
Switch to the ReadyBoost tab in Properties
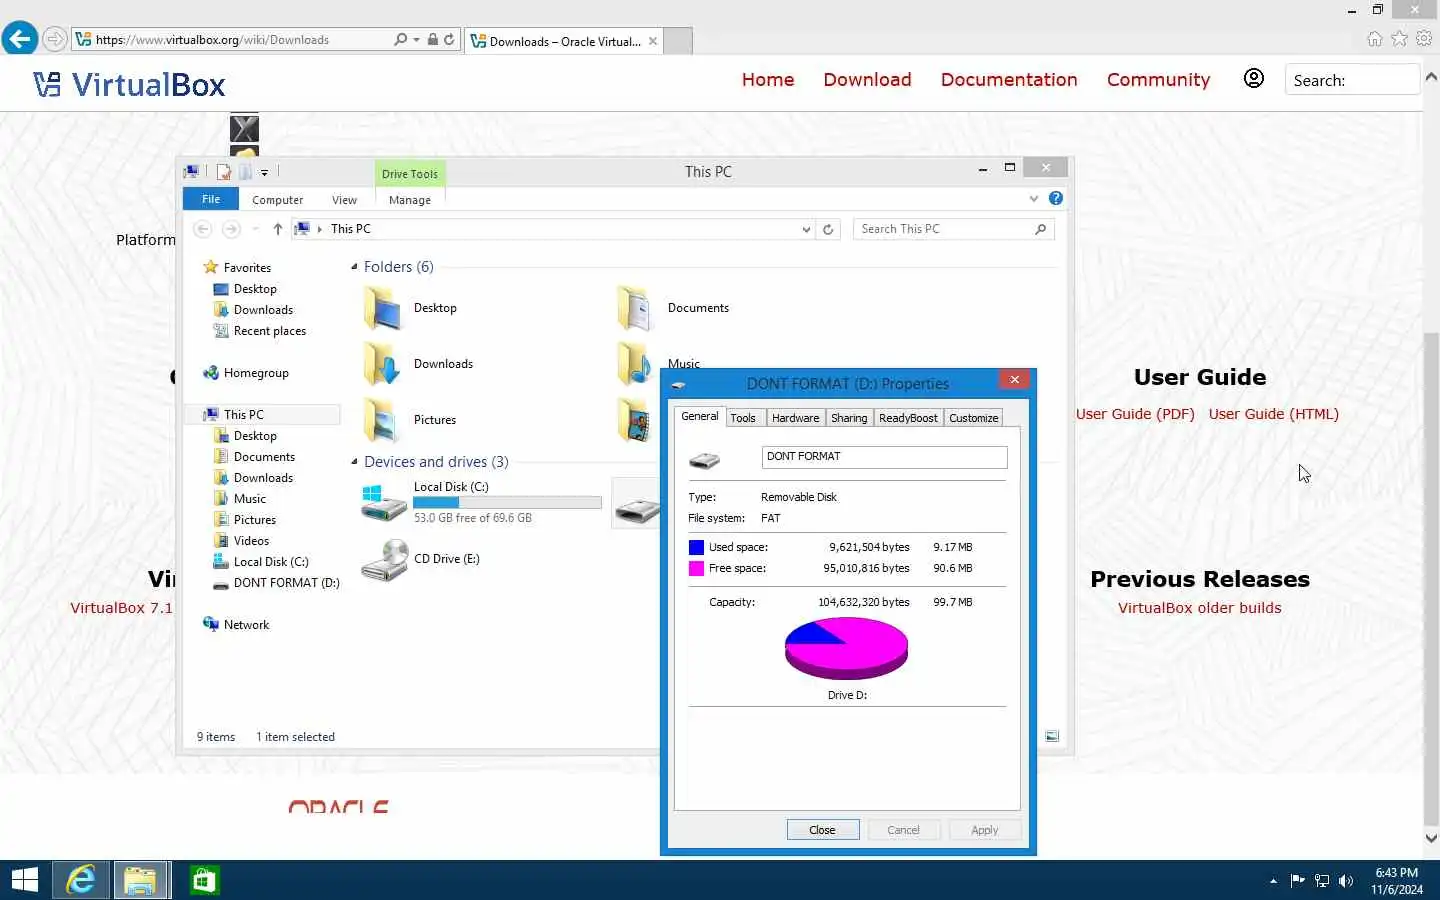[x=908, y=418]
